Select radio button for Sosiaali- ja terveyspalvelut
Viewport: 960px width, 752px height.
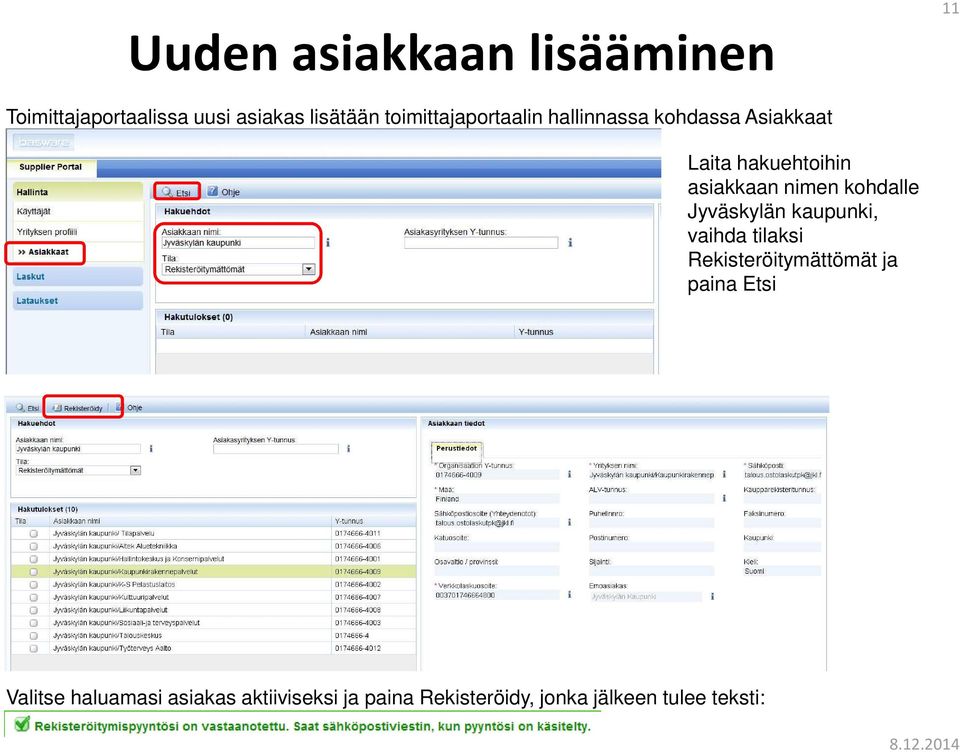pyautogui.click(x=34, y=623)
